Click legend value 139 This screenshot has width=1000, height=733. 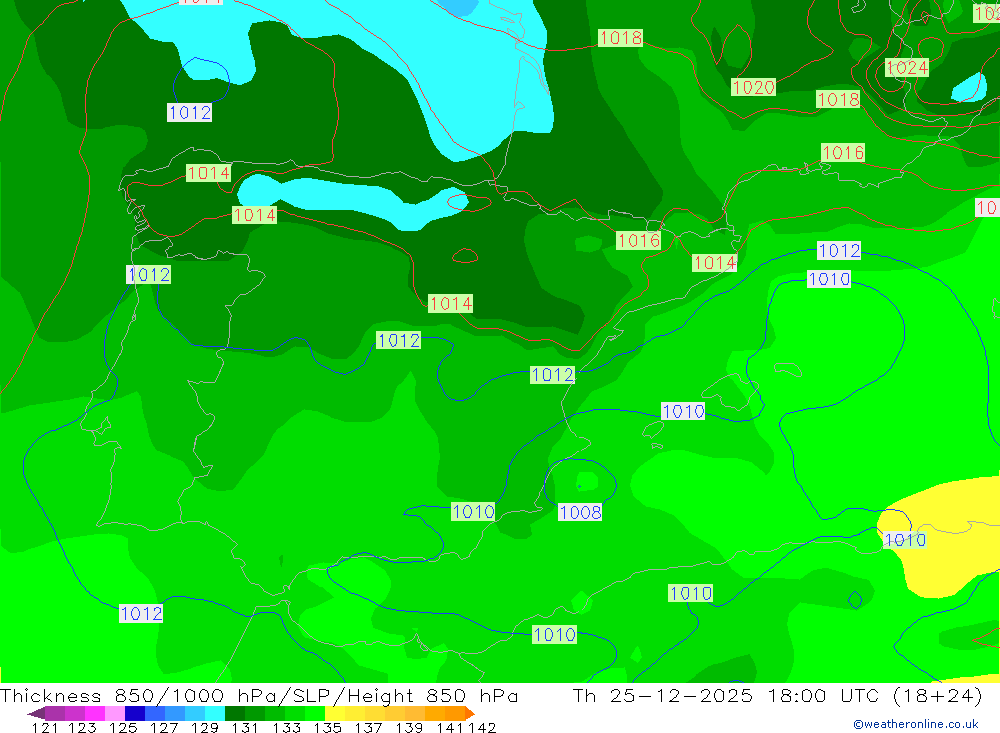(409, 727)
